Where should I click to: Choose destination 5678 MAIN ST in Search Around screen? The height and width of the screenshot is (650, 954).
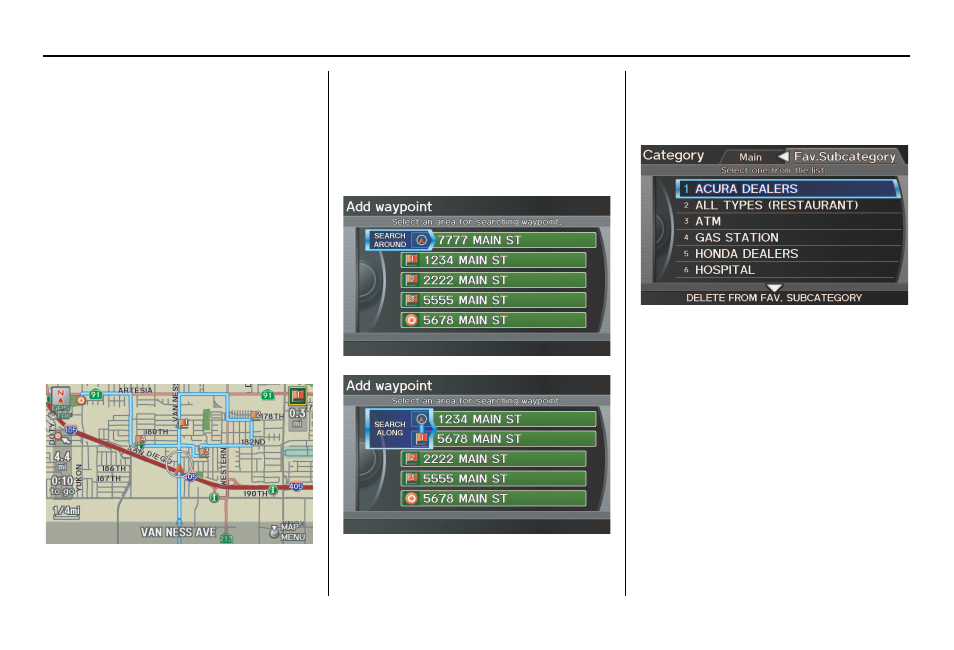[493, 320]
